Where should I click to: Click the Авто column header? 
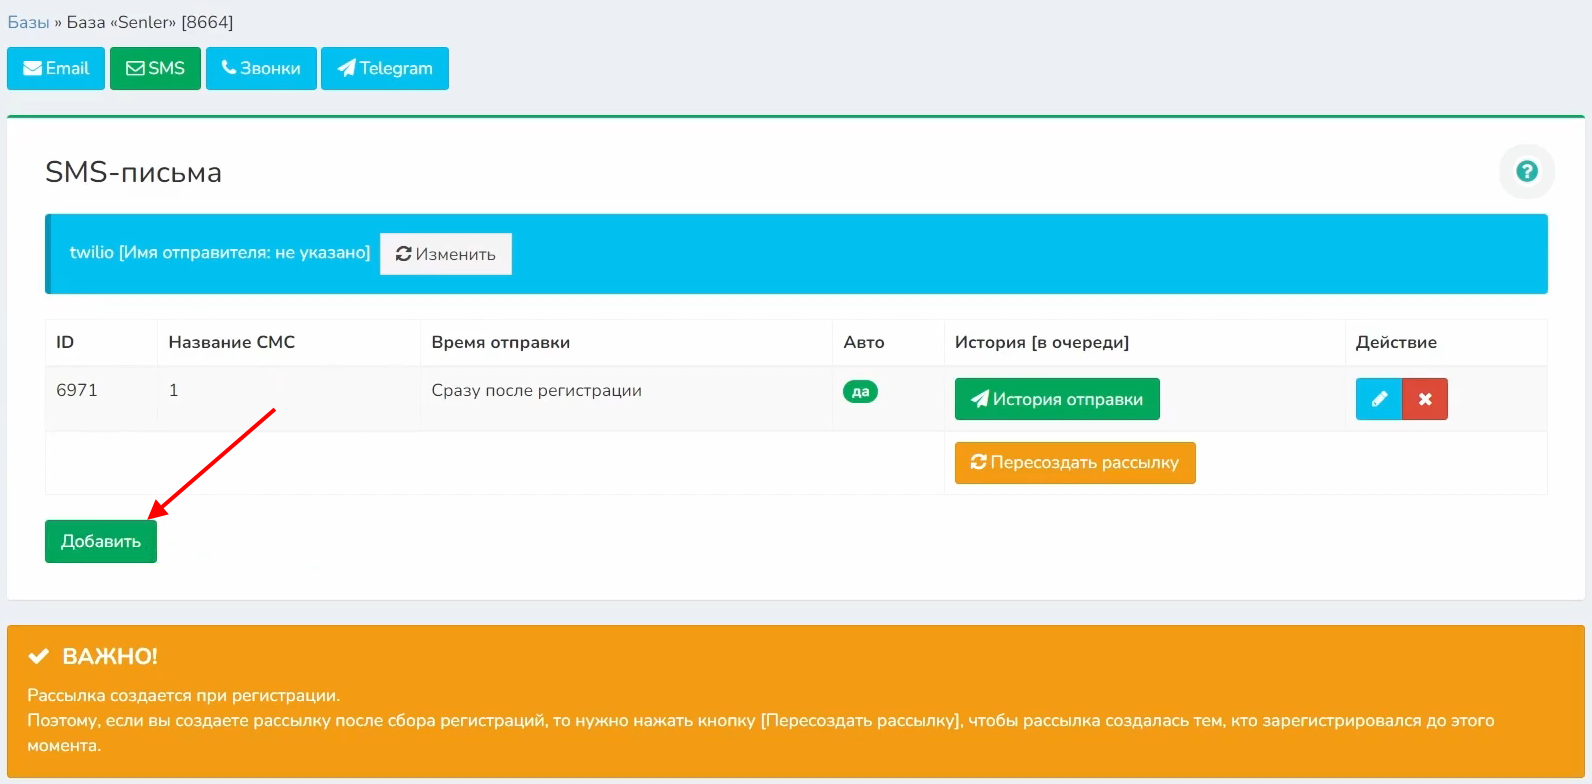coord(864,342)
